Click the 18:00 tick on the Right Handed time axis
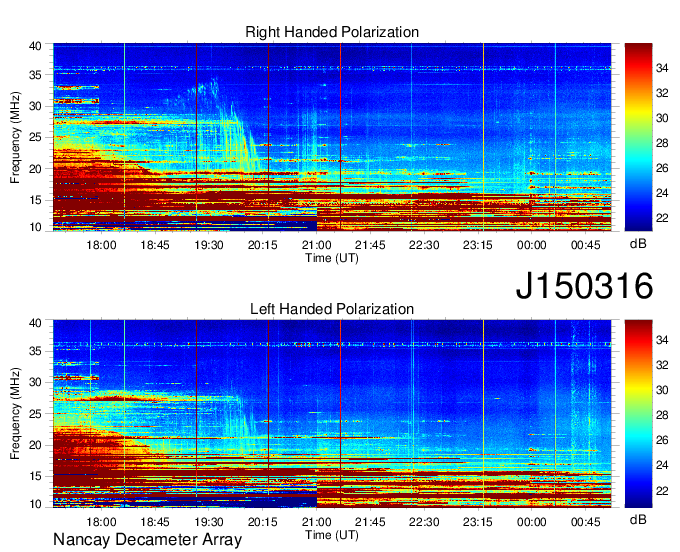The image size is (680, 552). pyautogui.click(x=101, y=245)
